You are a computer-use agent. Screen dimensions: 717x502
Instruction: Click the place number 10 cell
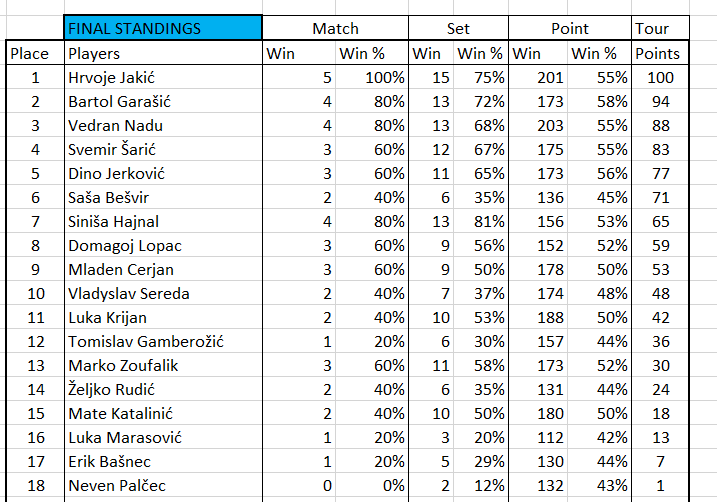click(36, 293)
